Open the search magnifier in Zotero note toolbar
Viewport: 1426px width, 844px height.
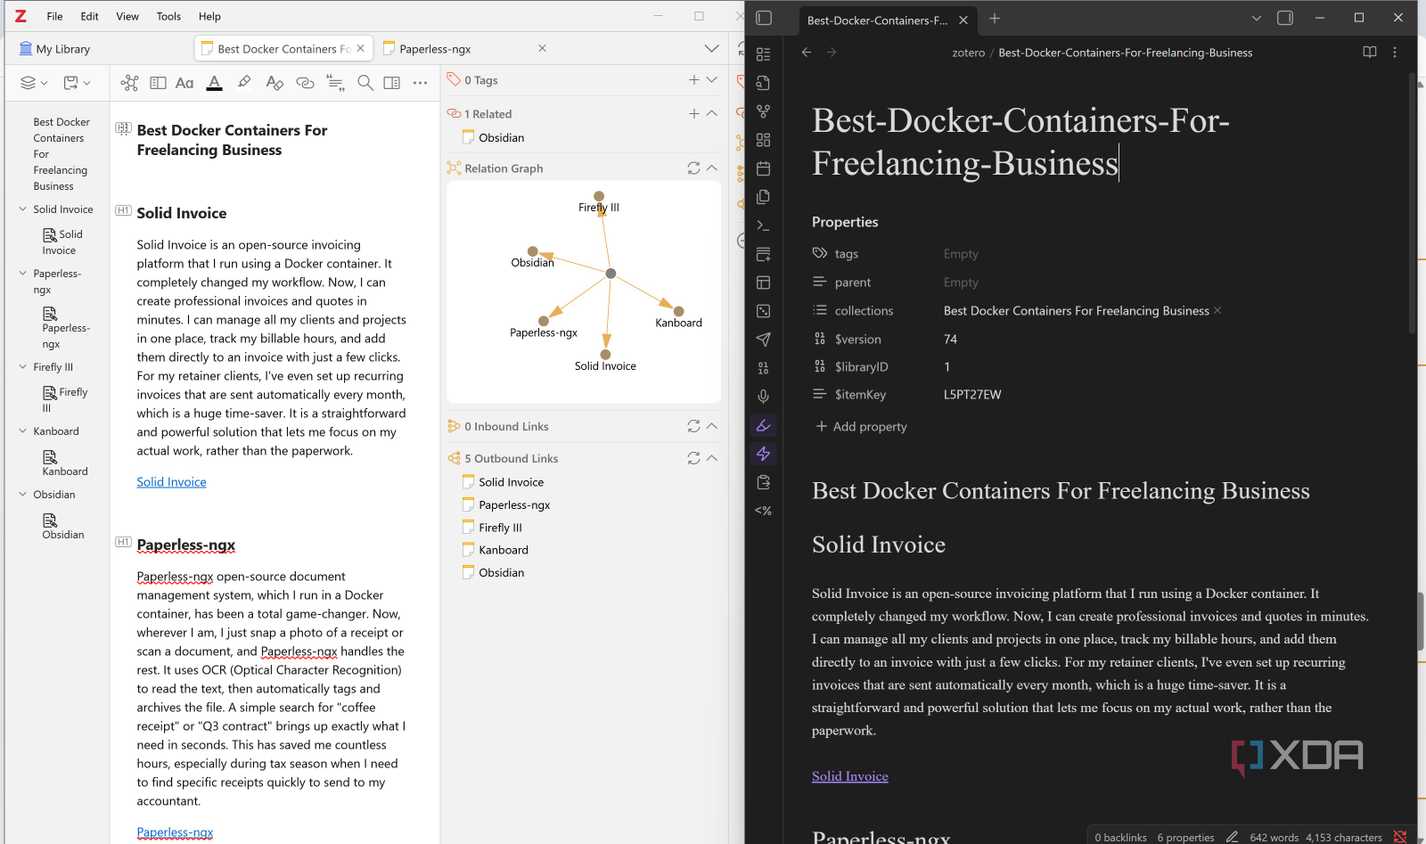pyautogui.click(x=365, y=83)
